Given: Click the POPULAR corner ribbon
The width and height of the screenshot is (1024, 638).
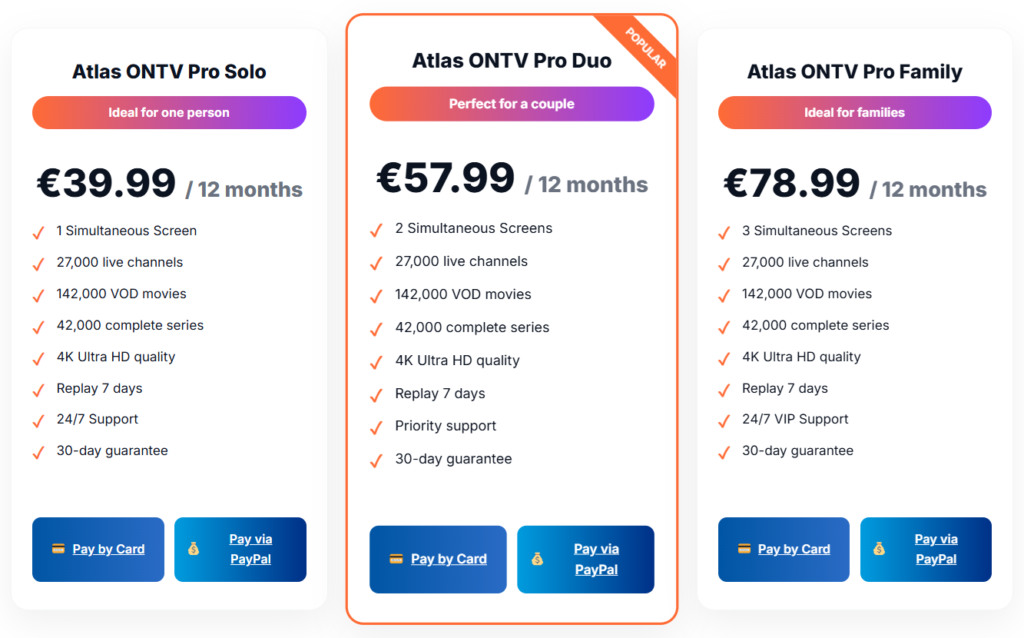Looking at the screenshot, I should click(x=647, y=47).
